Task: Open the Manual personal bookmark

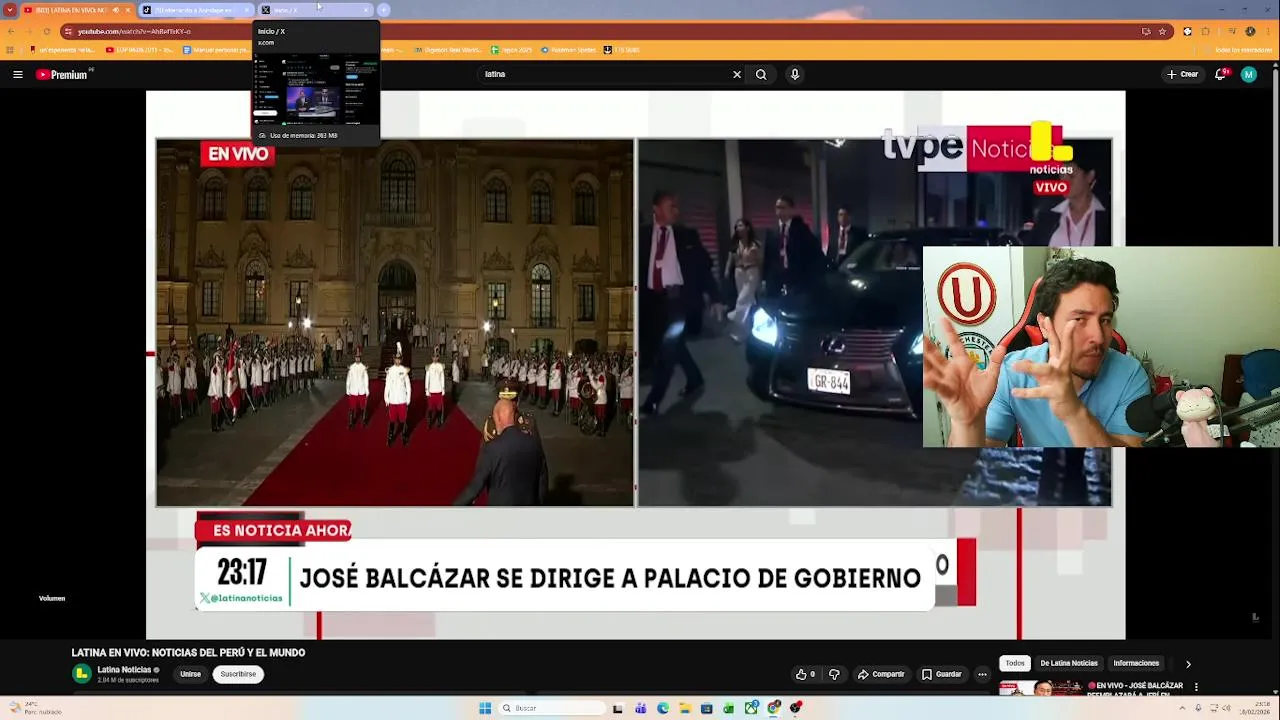Action: pyautogui.click(x=218, y=49)
